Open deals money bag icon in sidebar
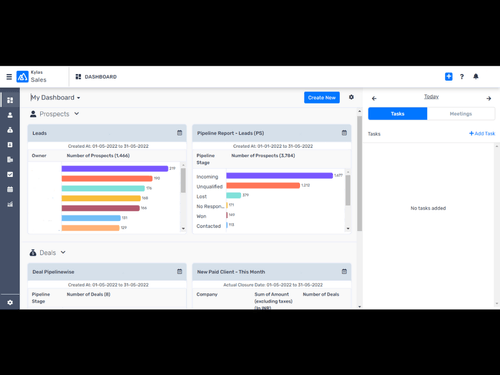Screen dimensions: 500x375 pyautogui.click(x=10, y=130)
